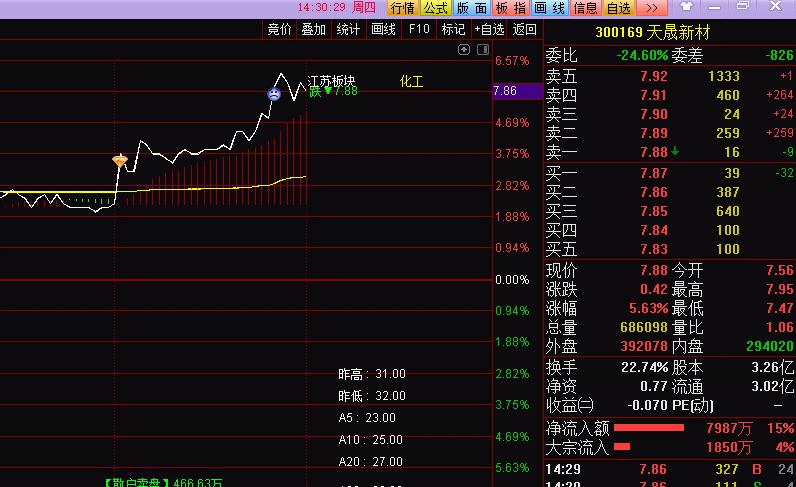Click the up-arrow chart icon
Screen dimensions: 796x487
click(464, 49)
